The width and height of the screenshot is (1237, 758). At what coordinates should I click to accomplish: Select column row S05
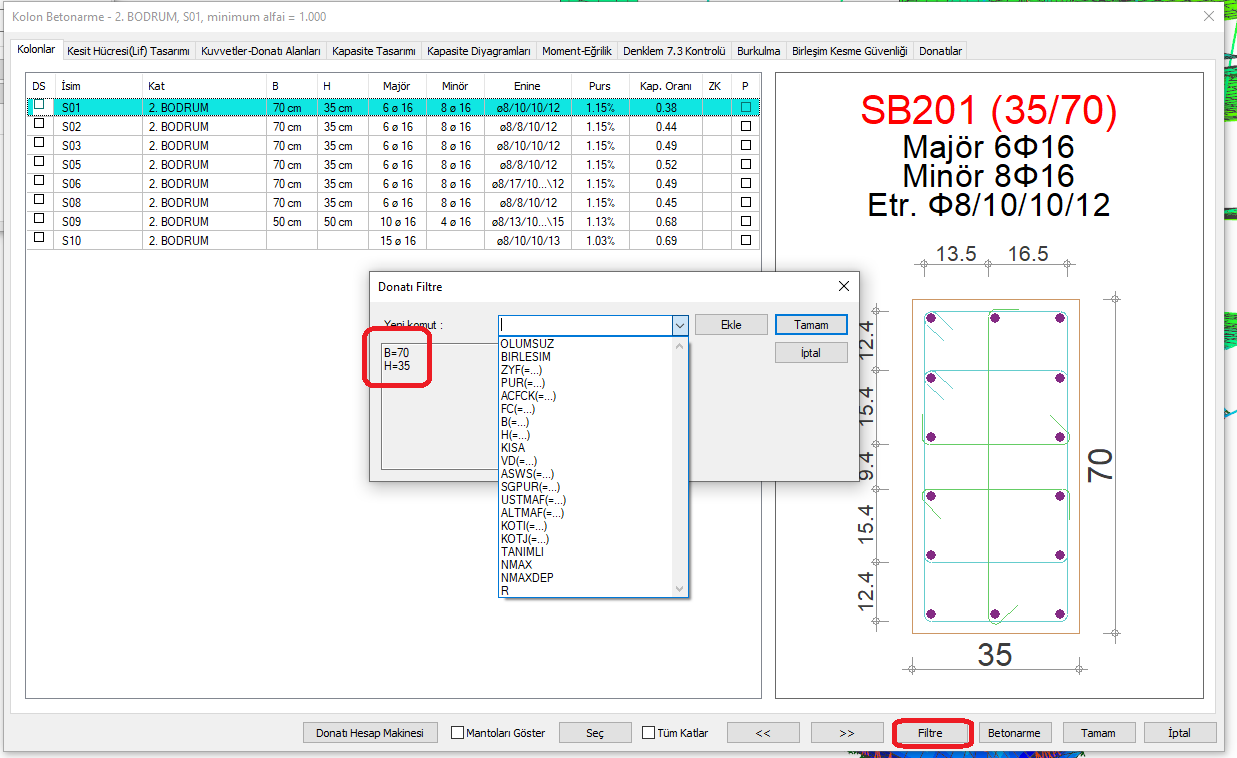pos(393,165)
